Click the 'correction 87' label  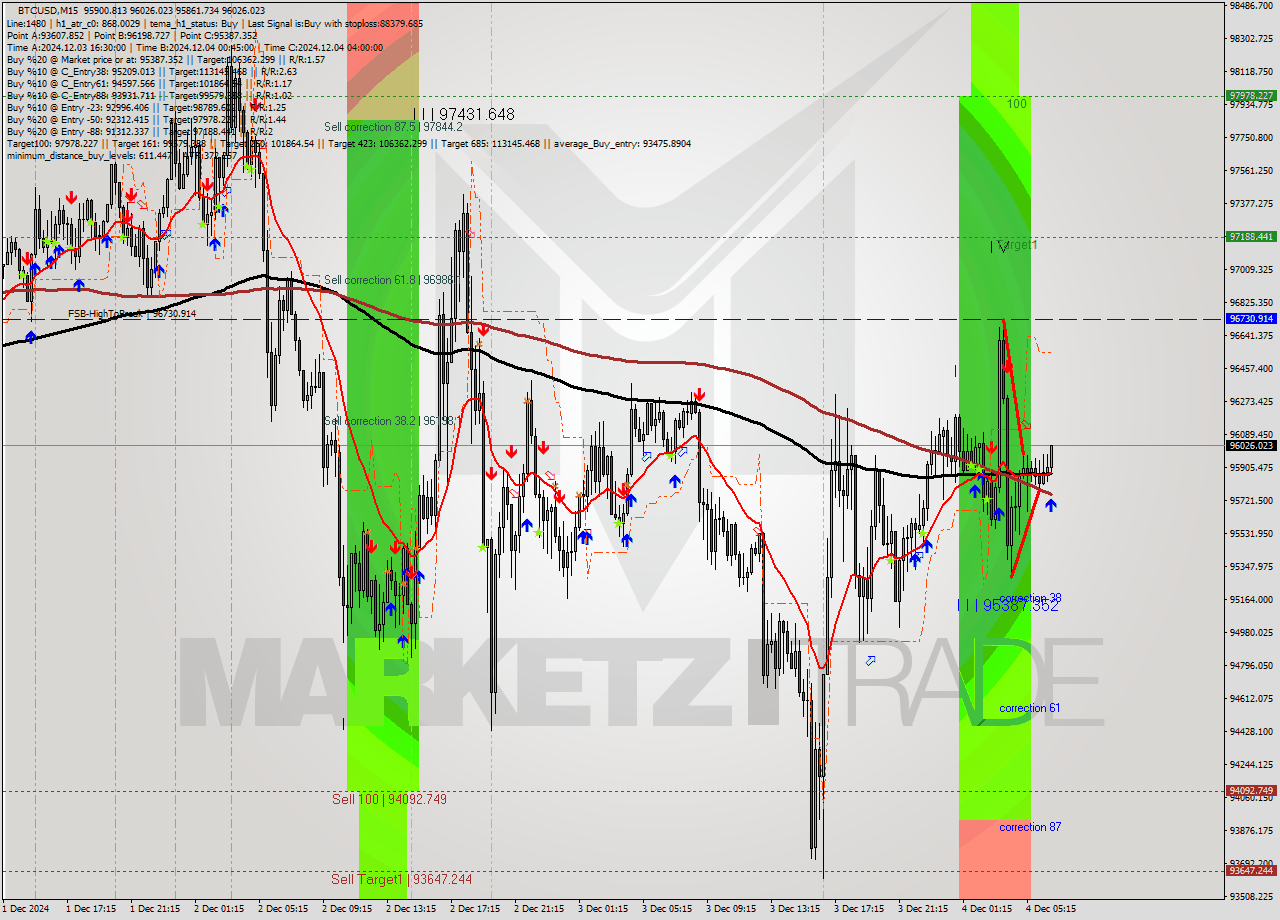pos(1030,827)
